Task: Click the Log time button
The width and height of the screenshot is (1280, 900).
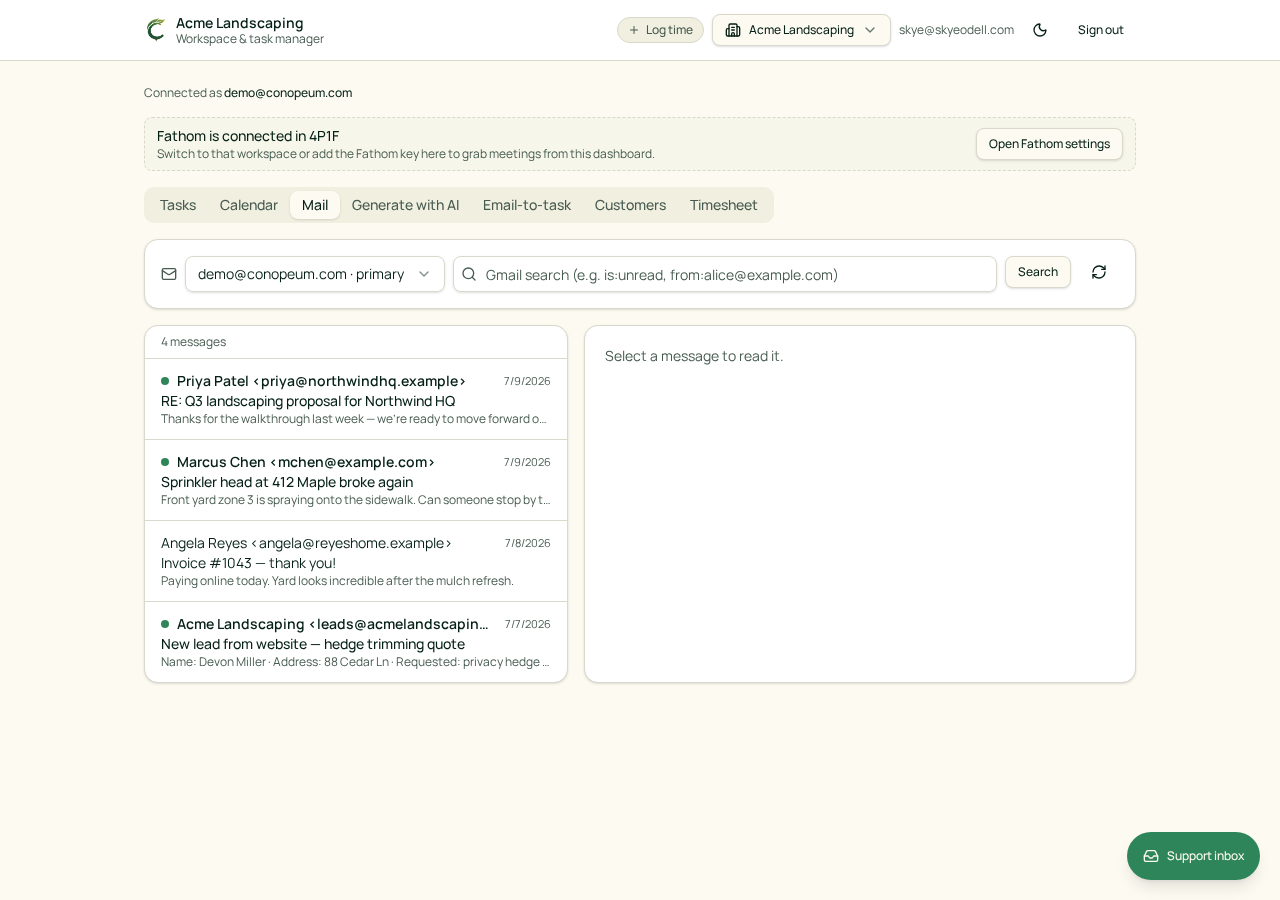Action: [660, 30]
